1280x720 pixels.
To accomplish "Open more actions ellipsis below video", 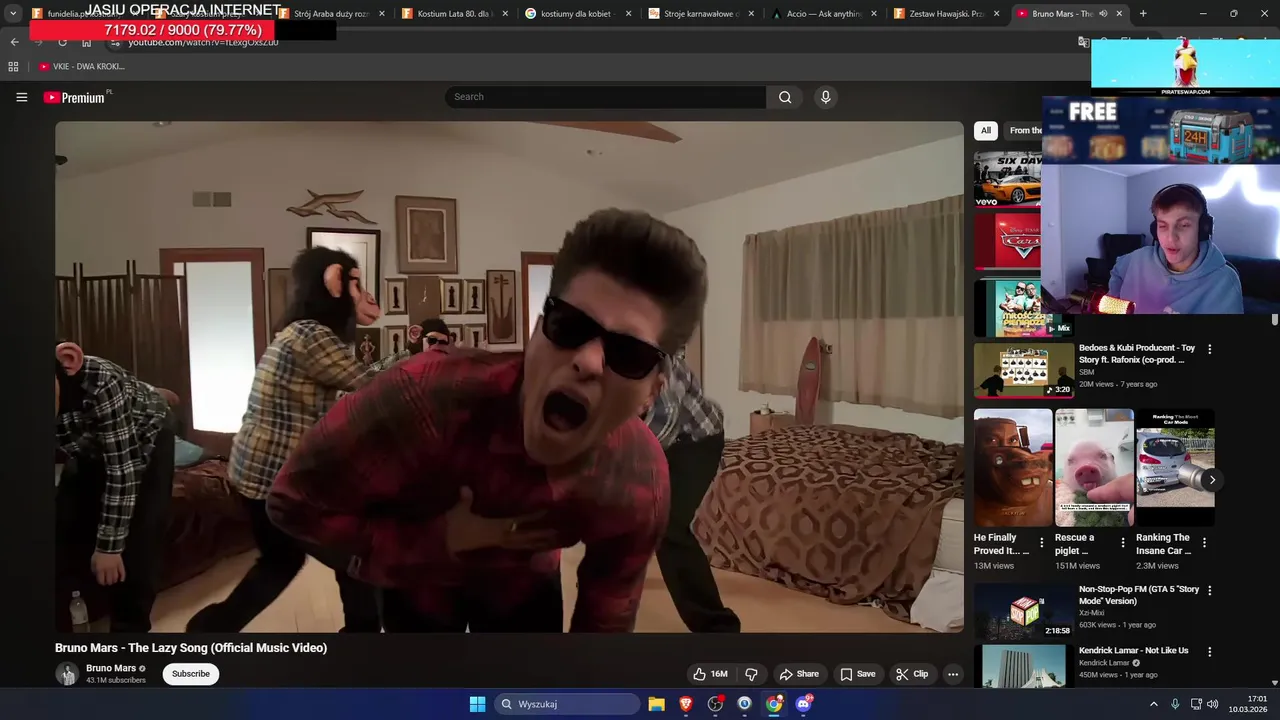I will [x=953, y=674].
